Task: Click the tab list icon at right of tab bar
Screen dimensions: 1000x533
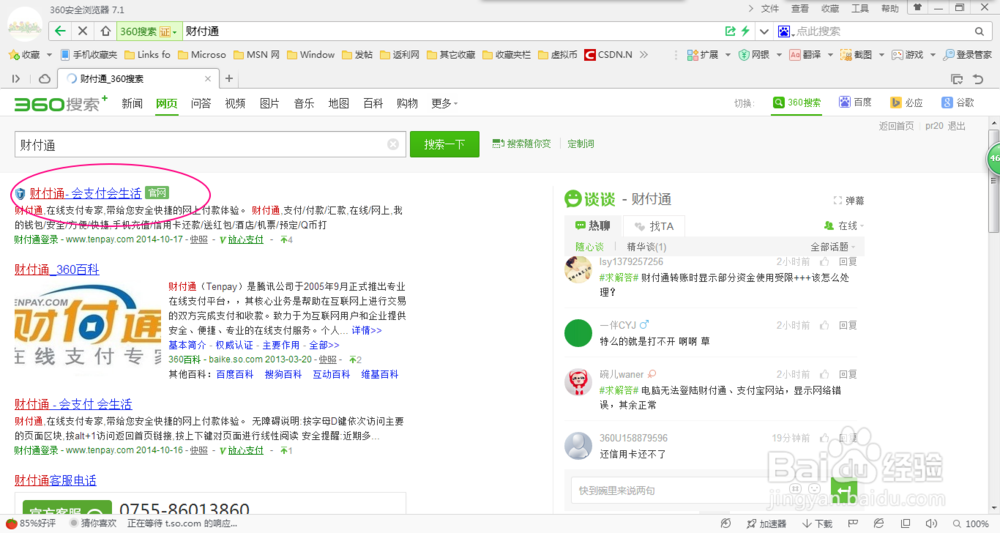Action: 957,79
